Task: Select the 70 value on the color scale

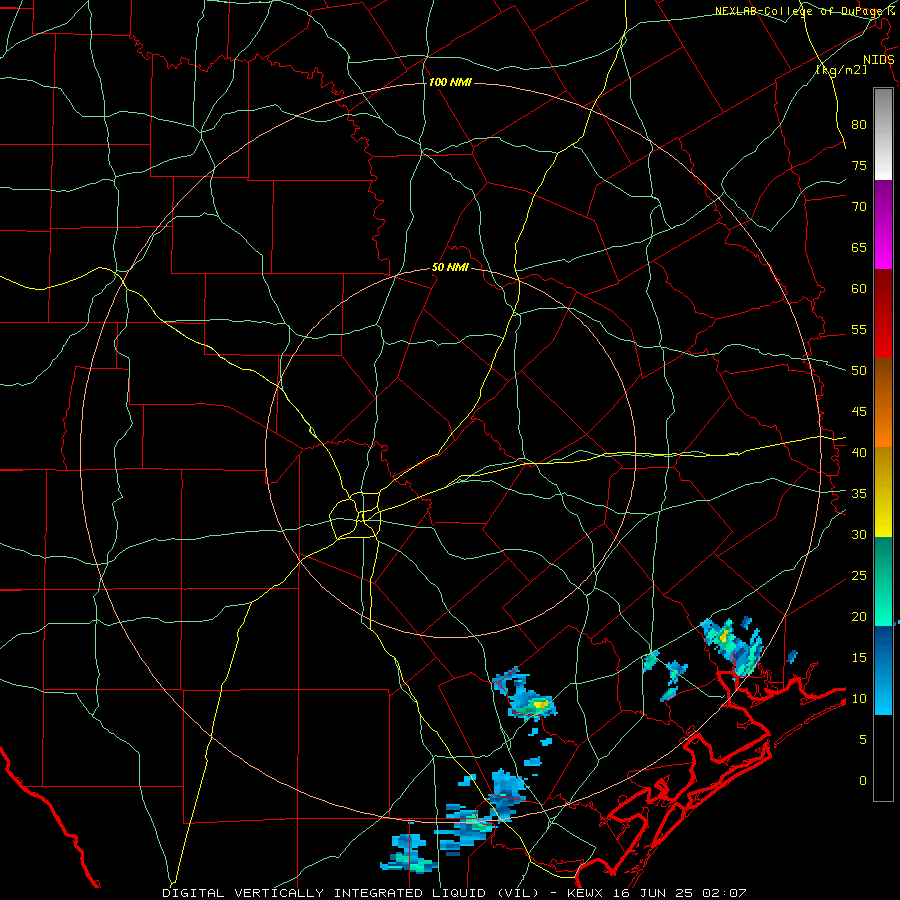Action: tap(859, 207)
